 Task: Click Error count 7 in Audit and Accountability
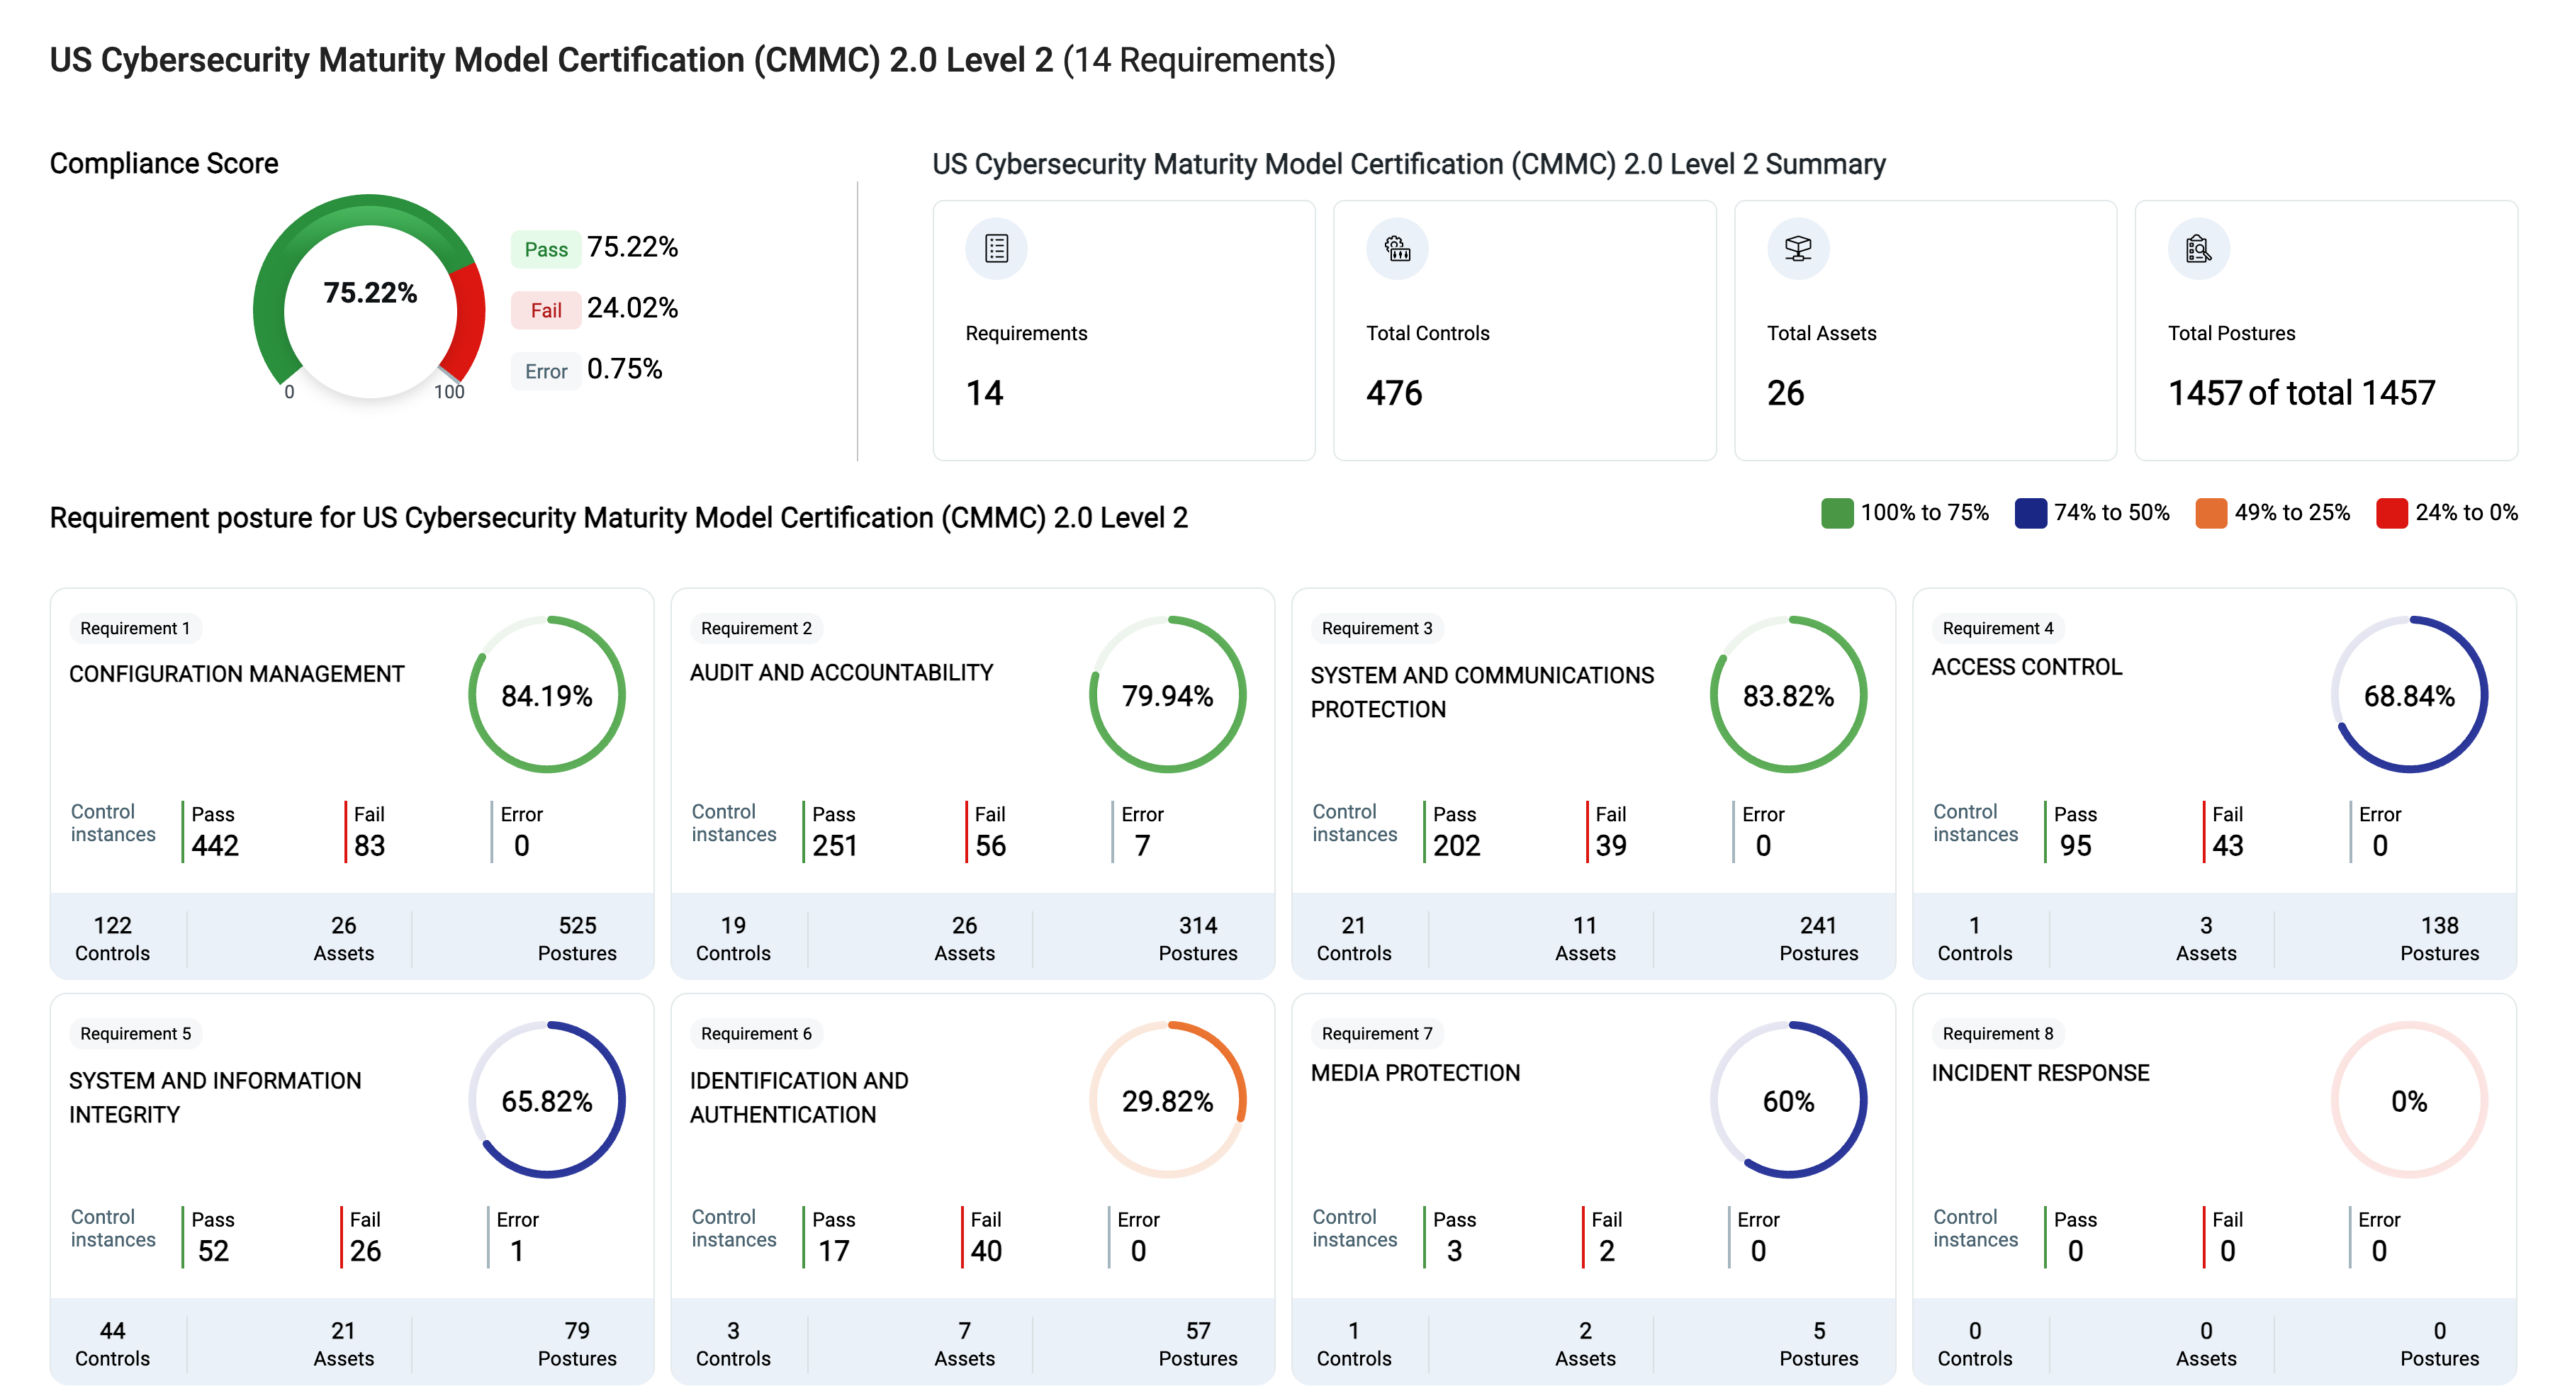click(x=1142, y=846)
